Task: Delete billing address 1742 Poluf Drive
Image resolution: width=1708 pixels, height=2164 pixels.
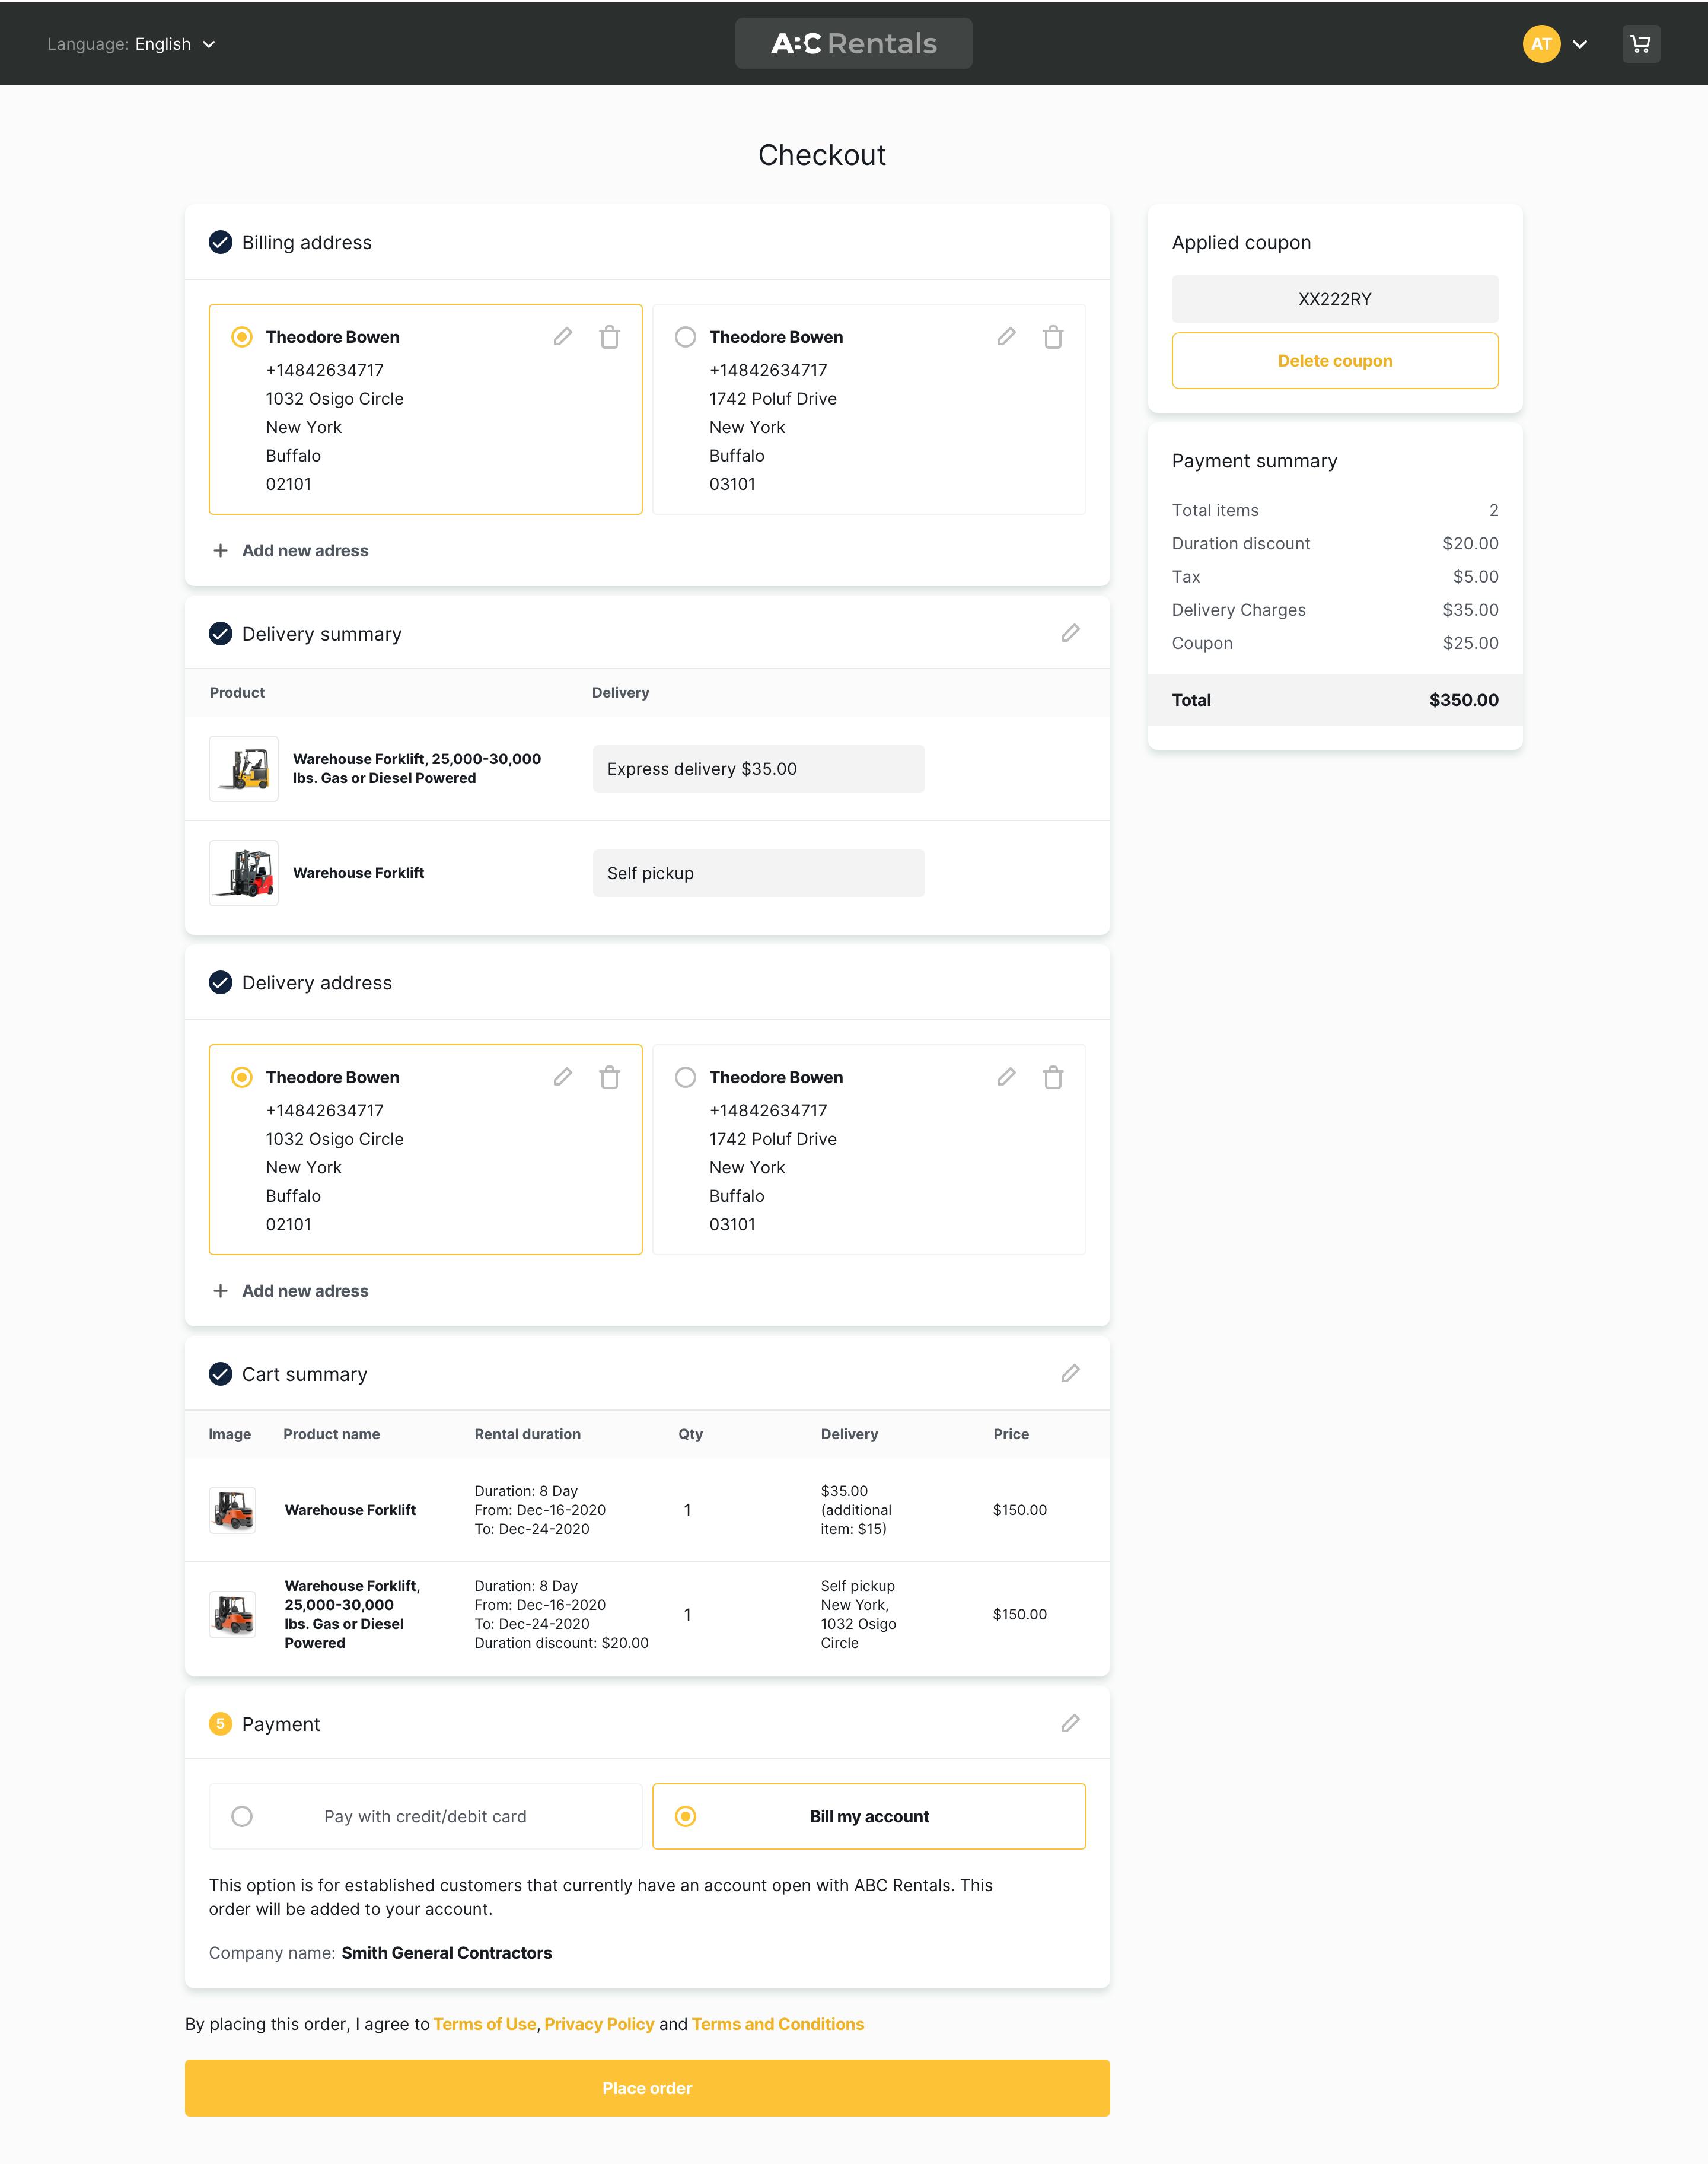Action: pos(1052,337)
